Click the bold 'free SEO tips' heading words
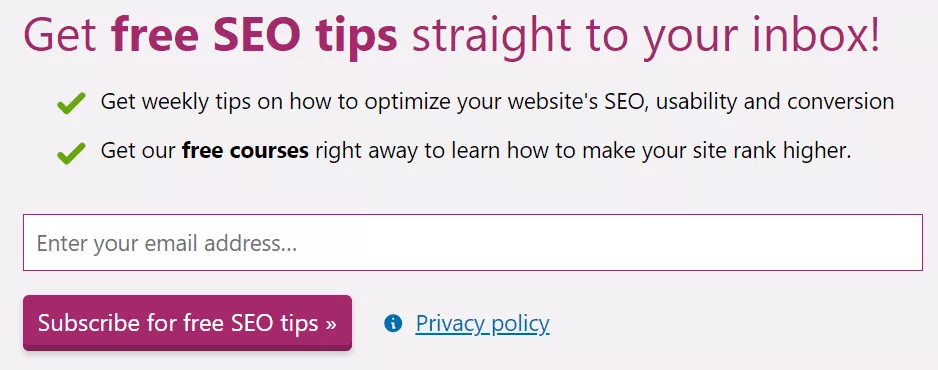938x370 pixels. click(x=254, y=35)
